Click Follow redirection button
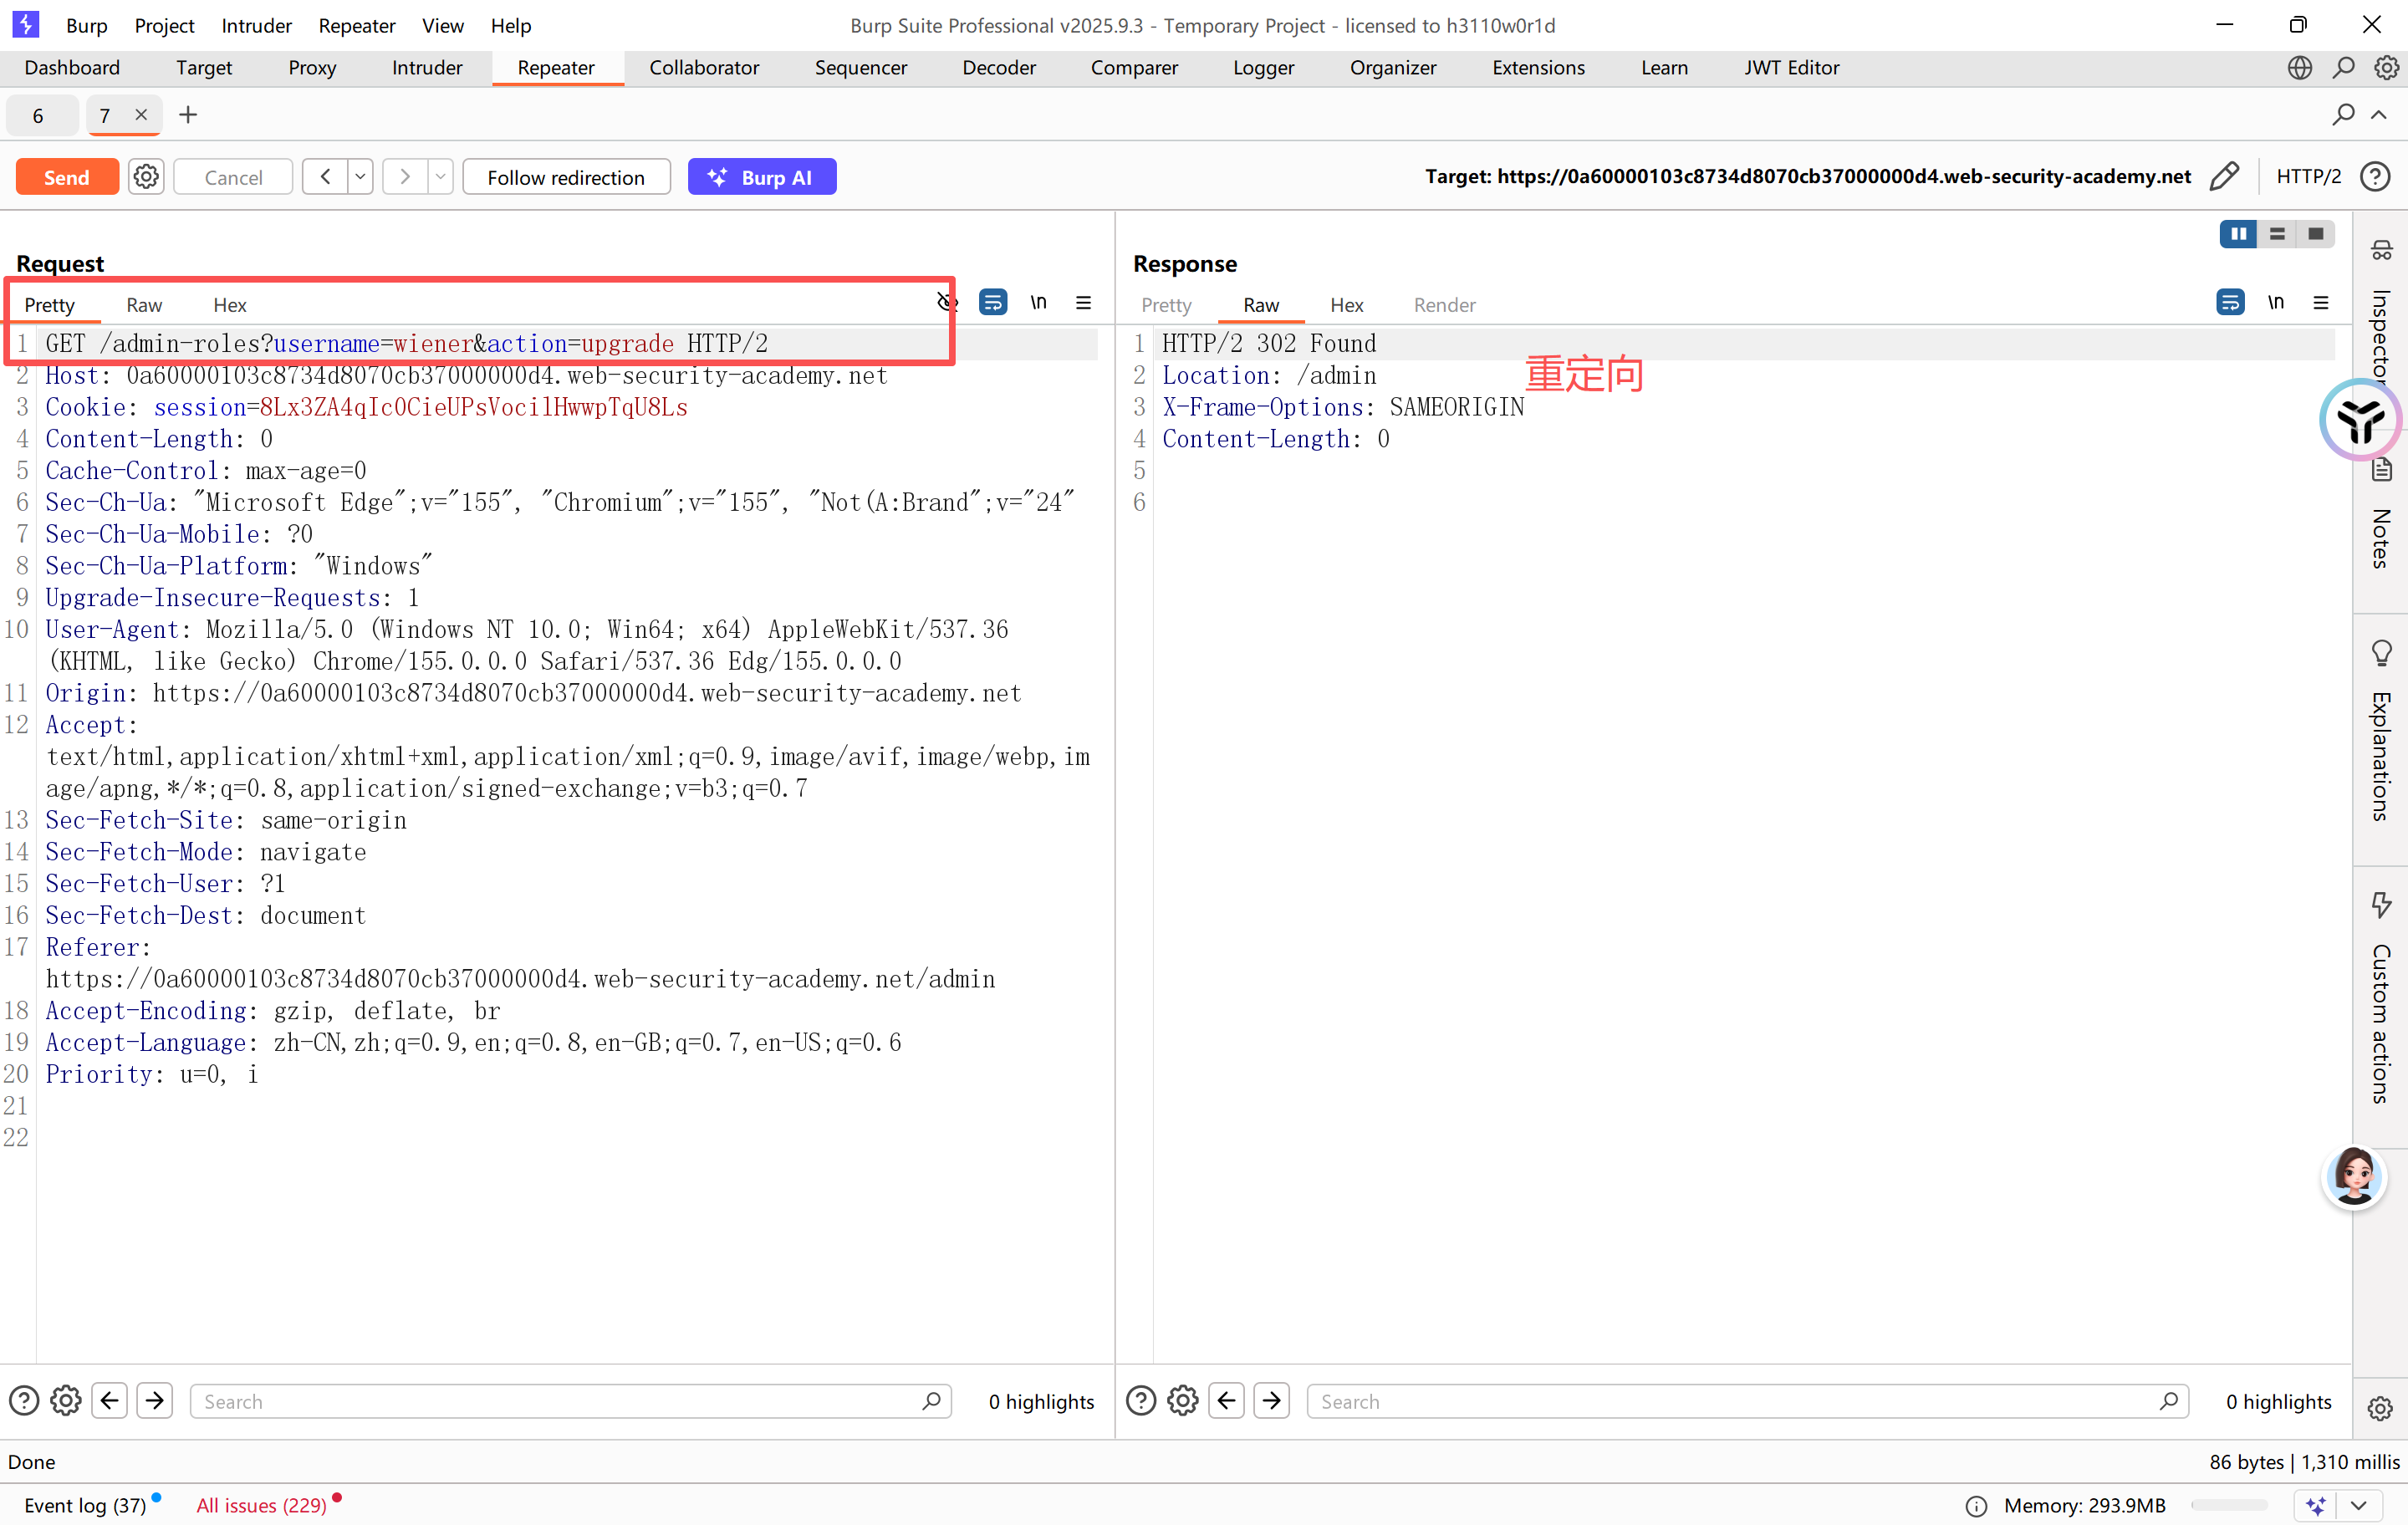2408x1525 pixels. [x=566, y=177]
